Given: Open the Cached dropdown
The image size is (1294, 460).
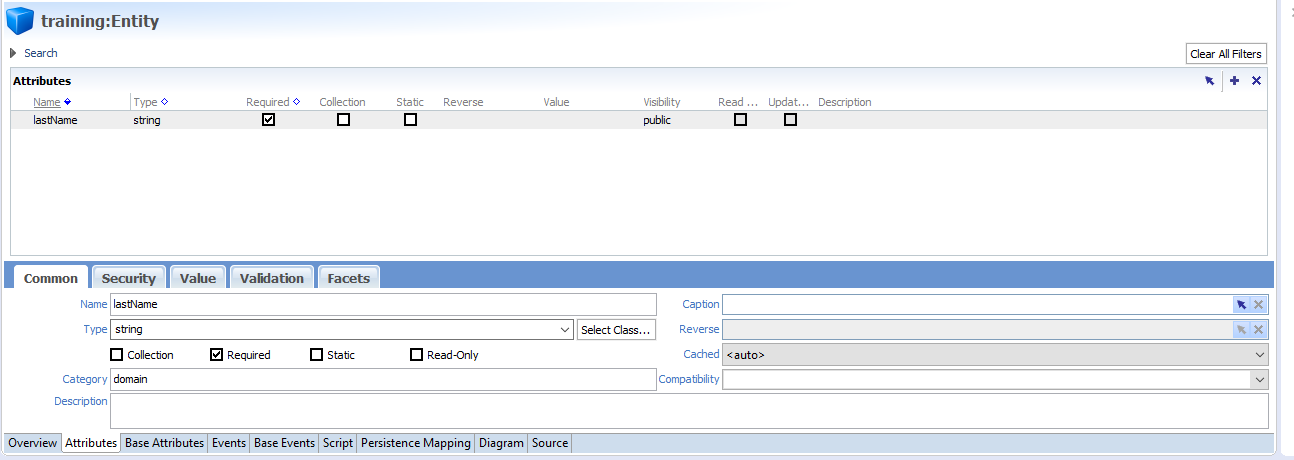Looking at the screenshot, I should (1258, 354).
